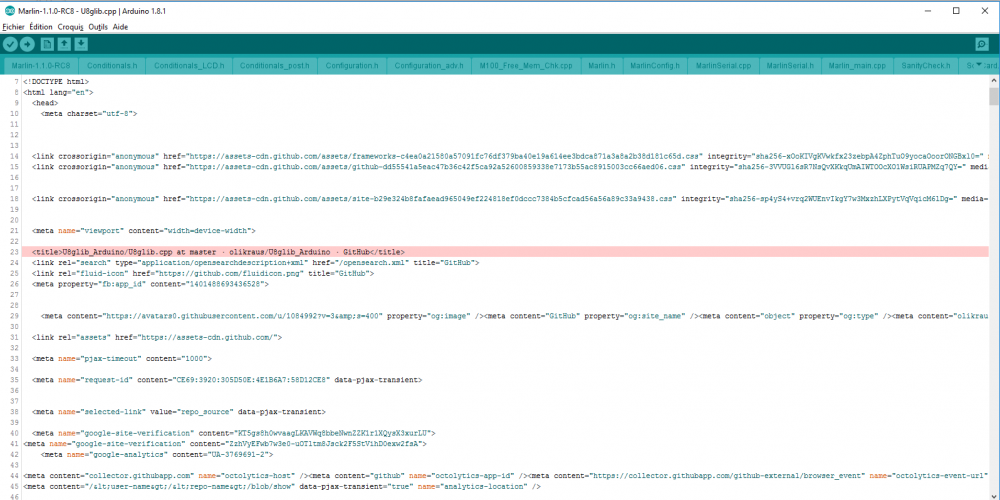Open the Fichier menu
The image size is (1000, 500).
pos(13,27)
